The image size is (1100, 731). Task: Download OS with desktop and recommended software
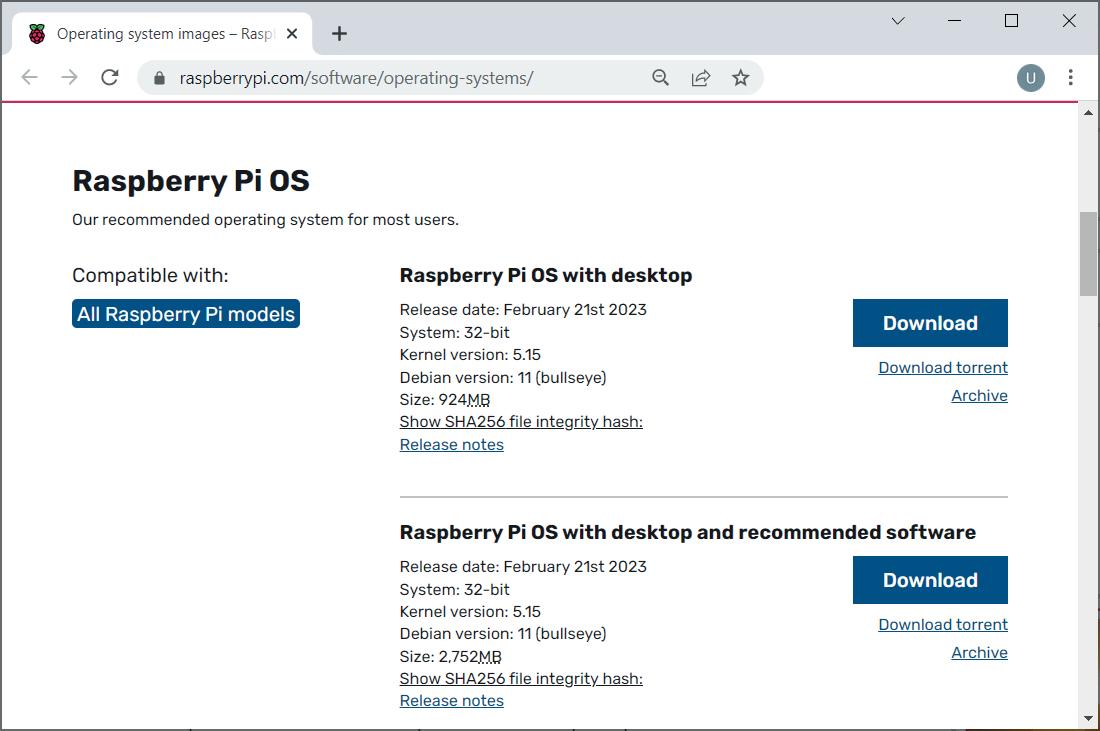click(930, 579)
